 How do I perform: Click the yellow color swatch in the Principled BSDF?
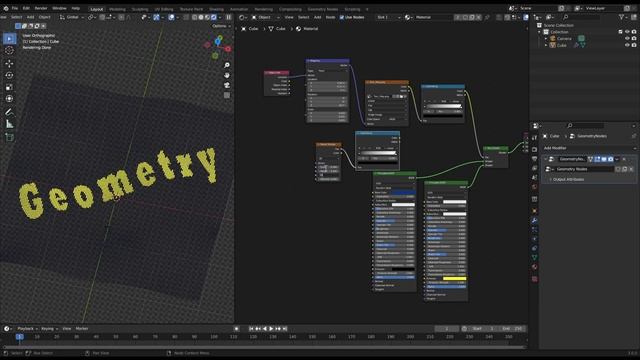click(454, 278)
